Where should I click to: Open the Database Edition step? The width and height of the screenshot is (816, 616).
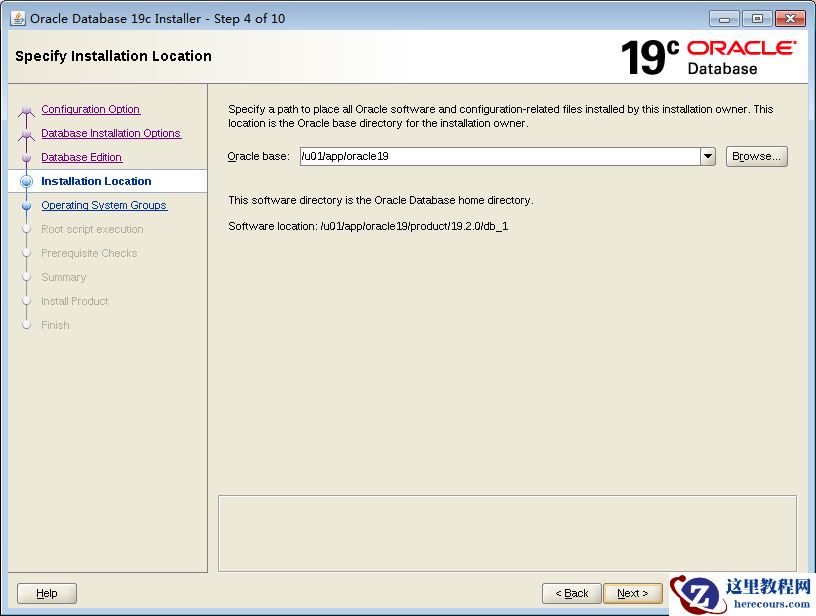(x=81, y=157)
